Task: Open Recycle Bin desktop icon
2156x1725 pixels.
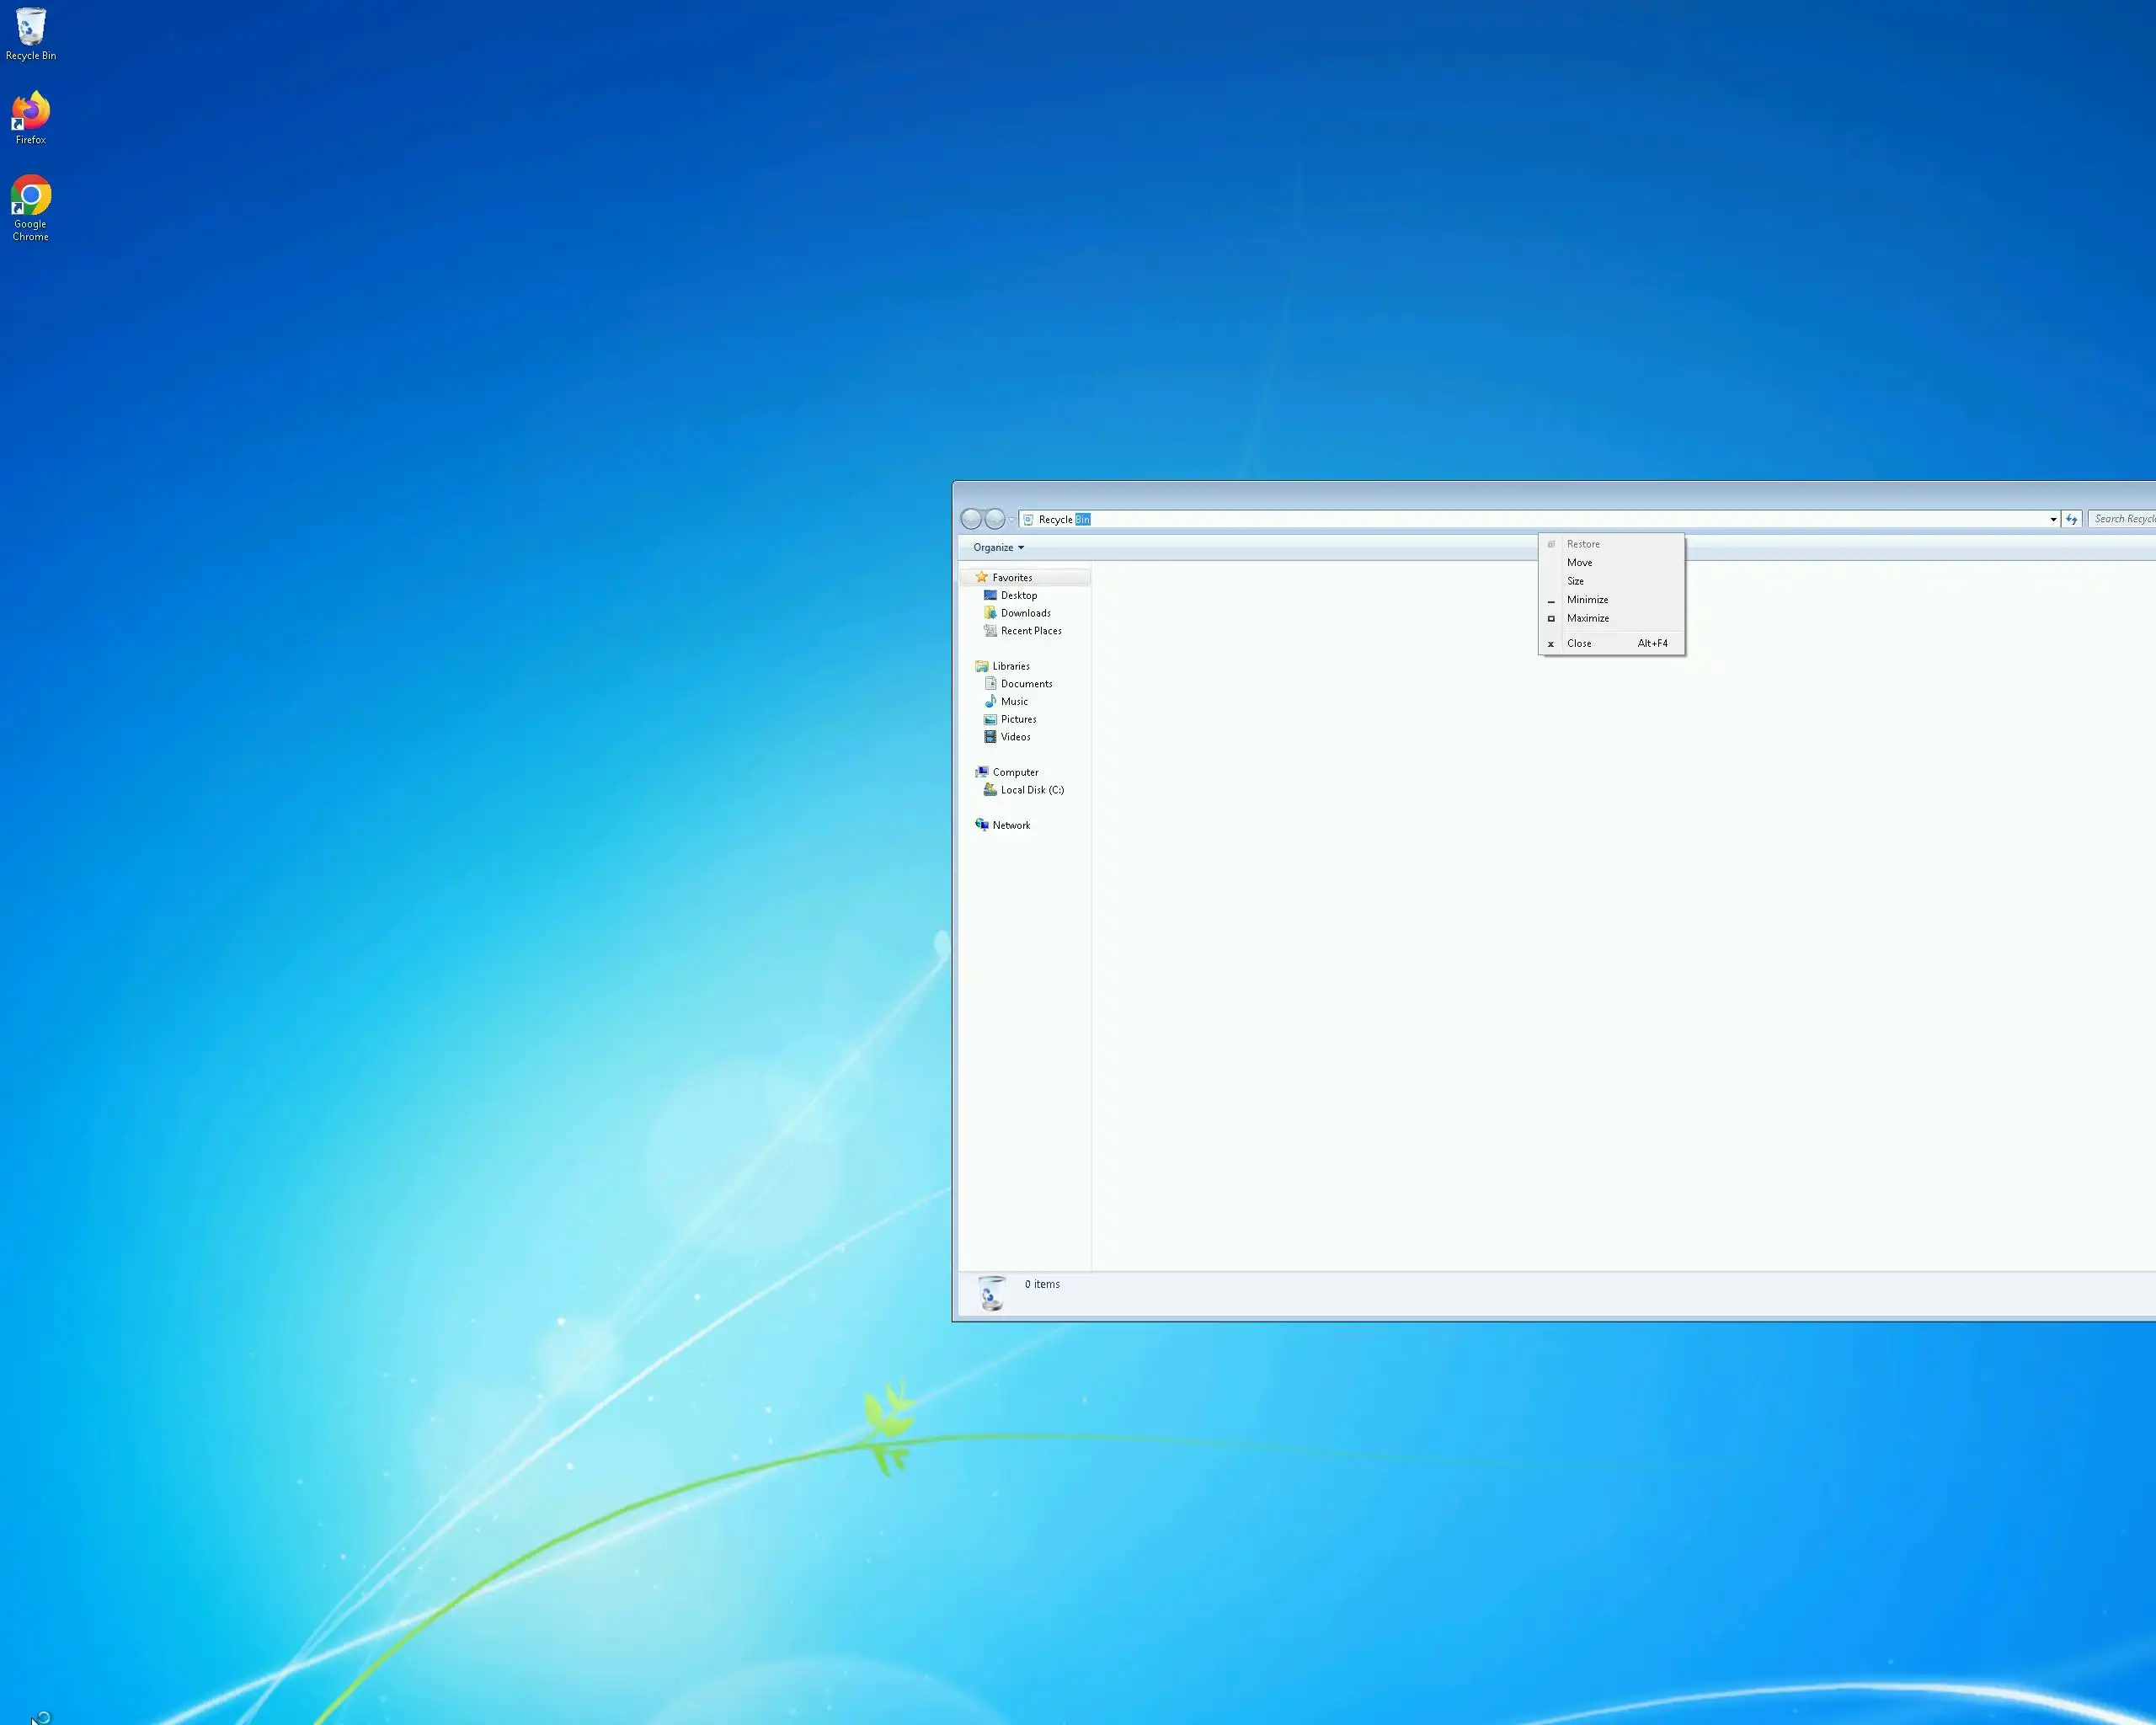Action: [30, 32]
